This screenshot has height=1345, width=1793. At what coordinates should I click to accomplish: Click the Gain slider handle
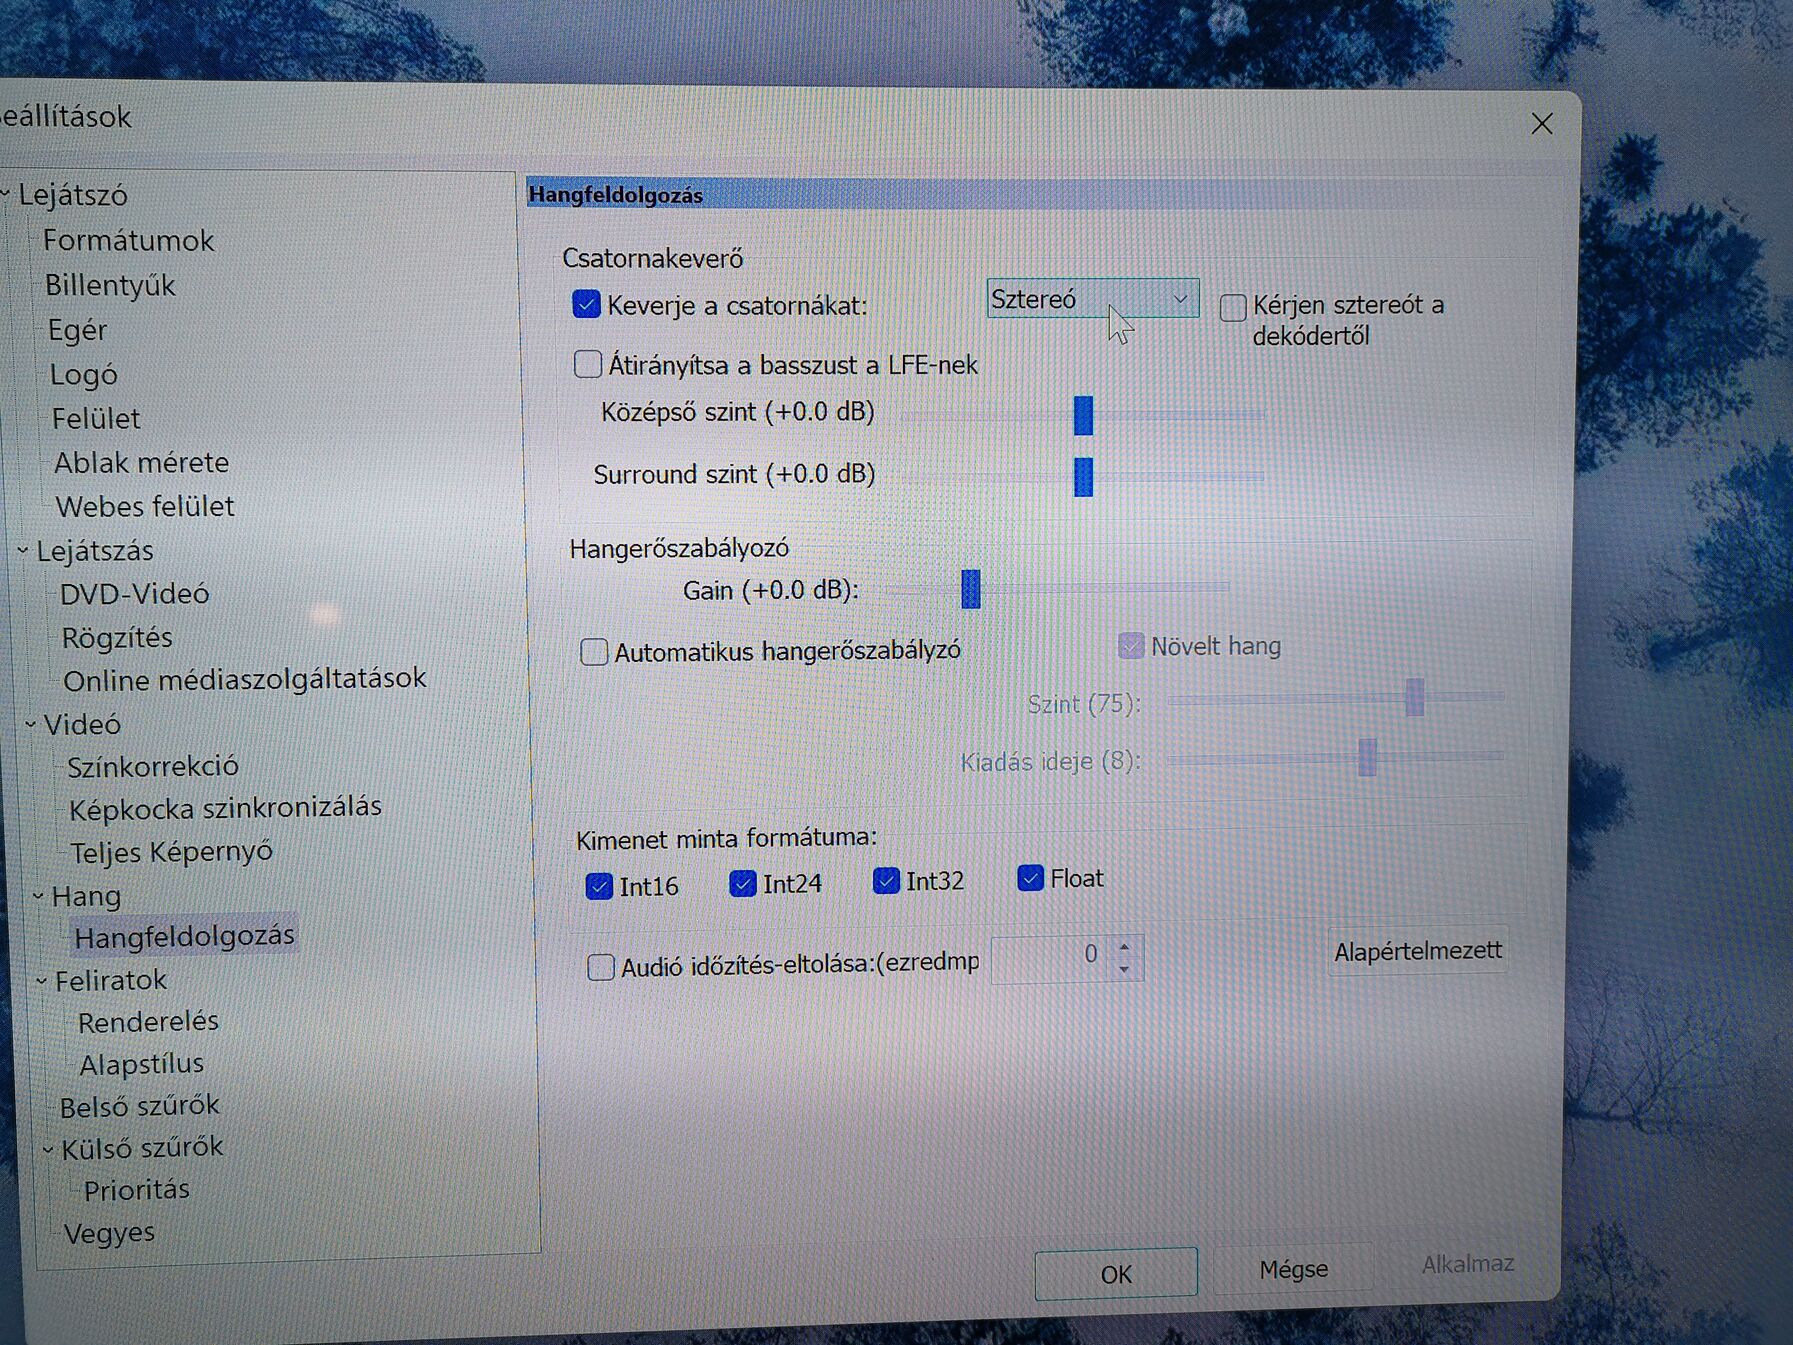point(970,589)
